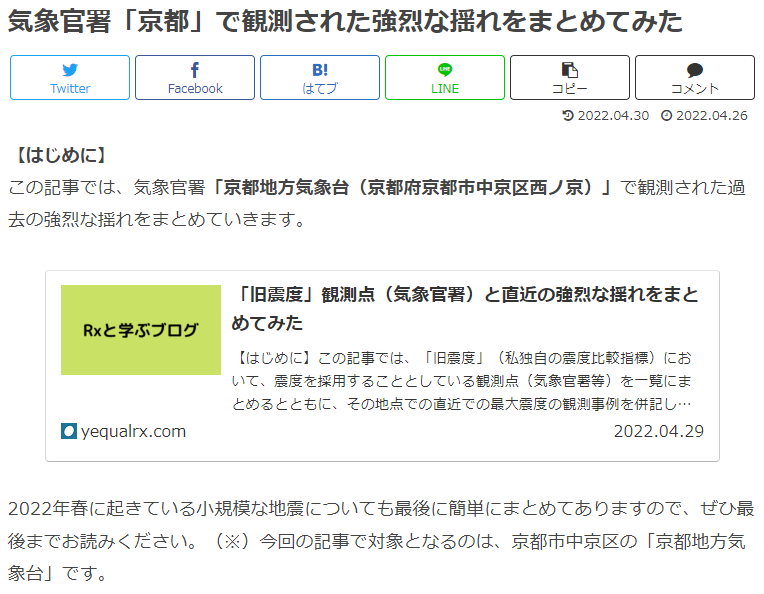
Task: Open the Rxと学ぶブログ card thumbnail
Action: point(141,330)
